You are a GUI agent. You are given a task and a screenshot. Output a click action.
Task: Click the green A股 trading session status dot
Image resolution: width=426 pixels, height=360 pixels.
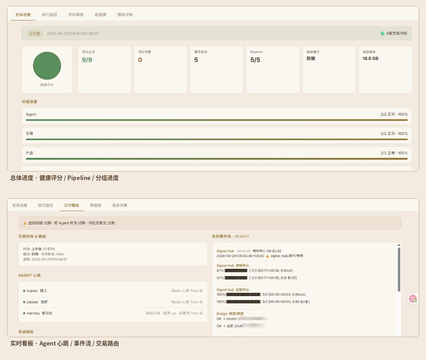point(382,33)
